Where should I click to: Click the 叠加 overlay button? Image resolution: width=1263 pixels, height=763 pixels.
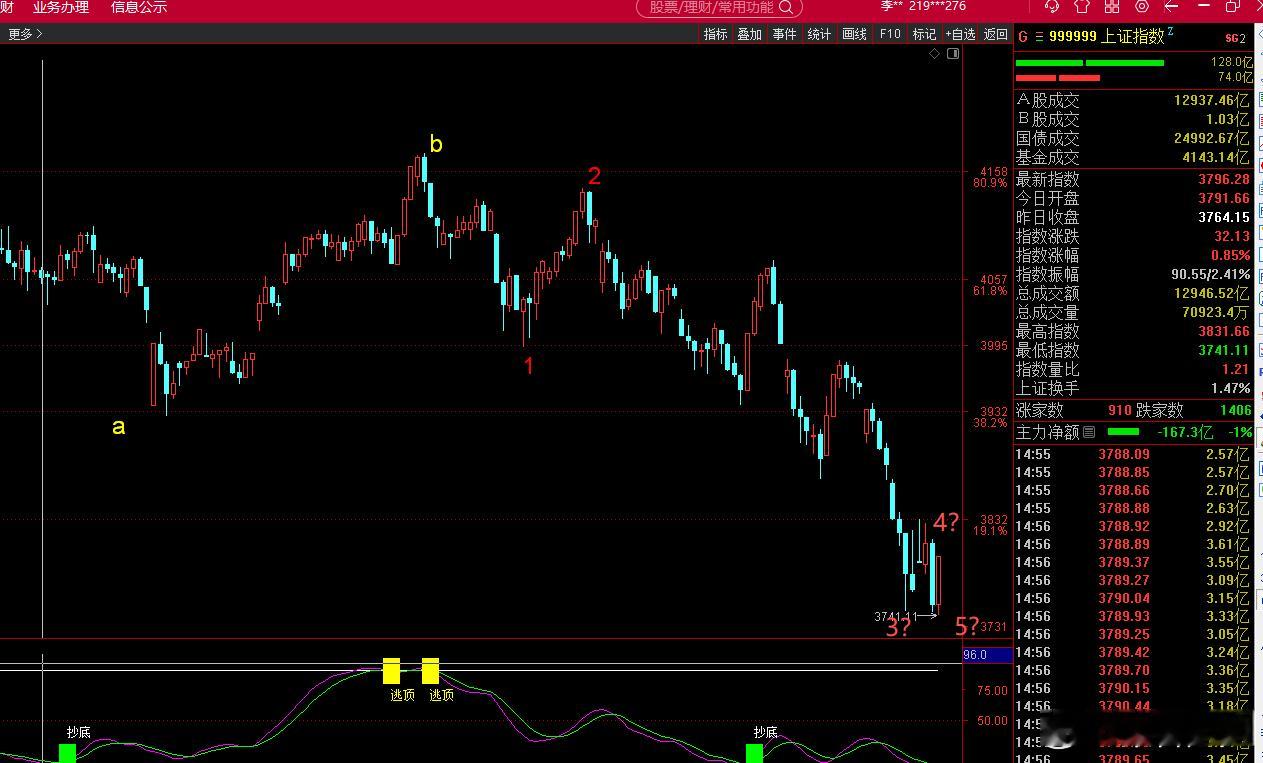coord(750,34)
